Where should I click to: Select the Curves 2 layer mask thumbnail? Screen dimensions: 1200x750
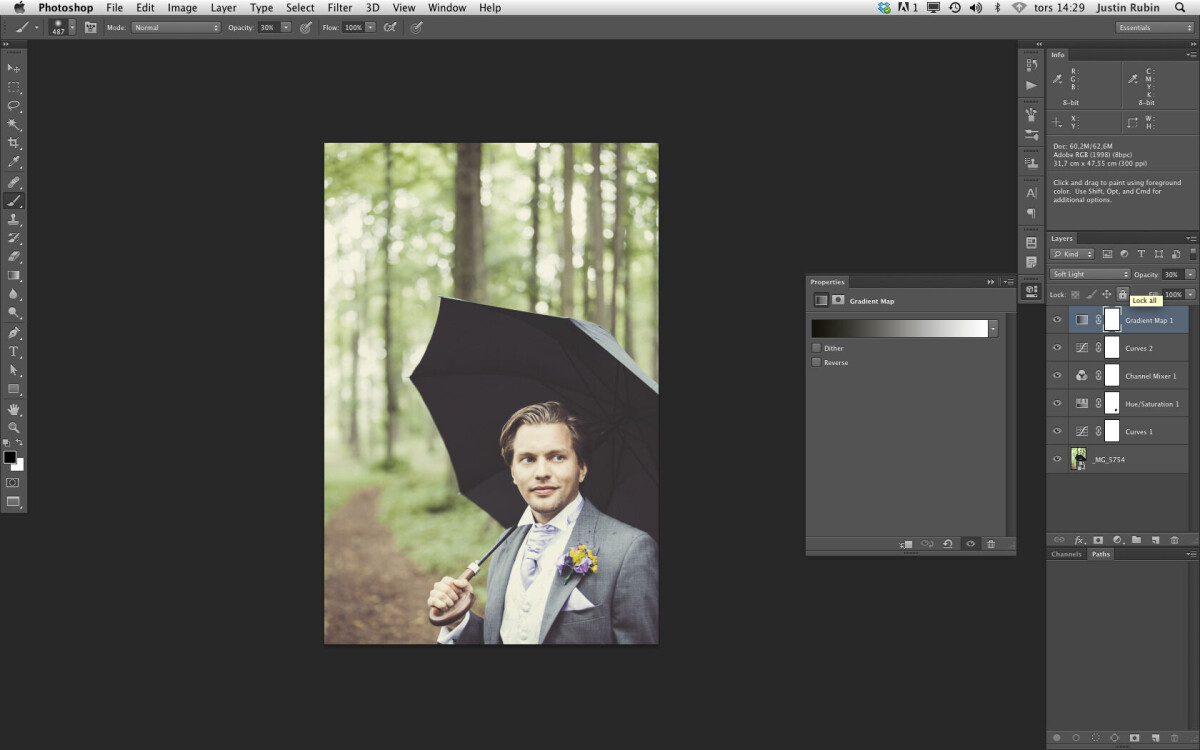[x=1112, y=348]
